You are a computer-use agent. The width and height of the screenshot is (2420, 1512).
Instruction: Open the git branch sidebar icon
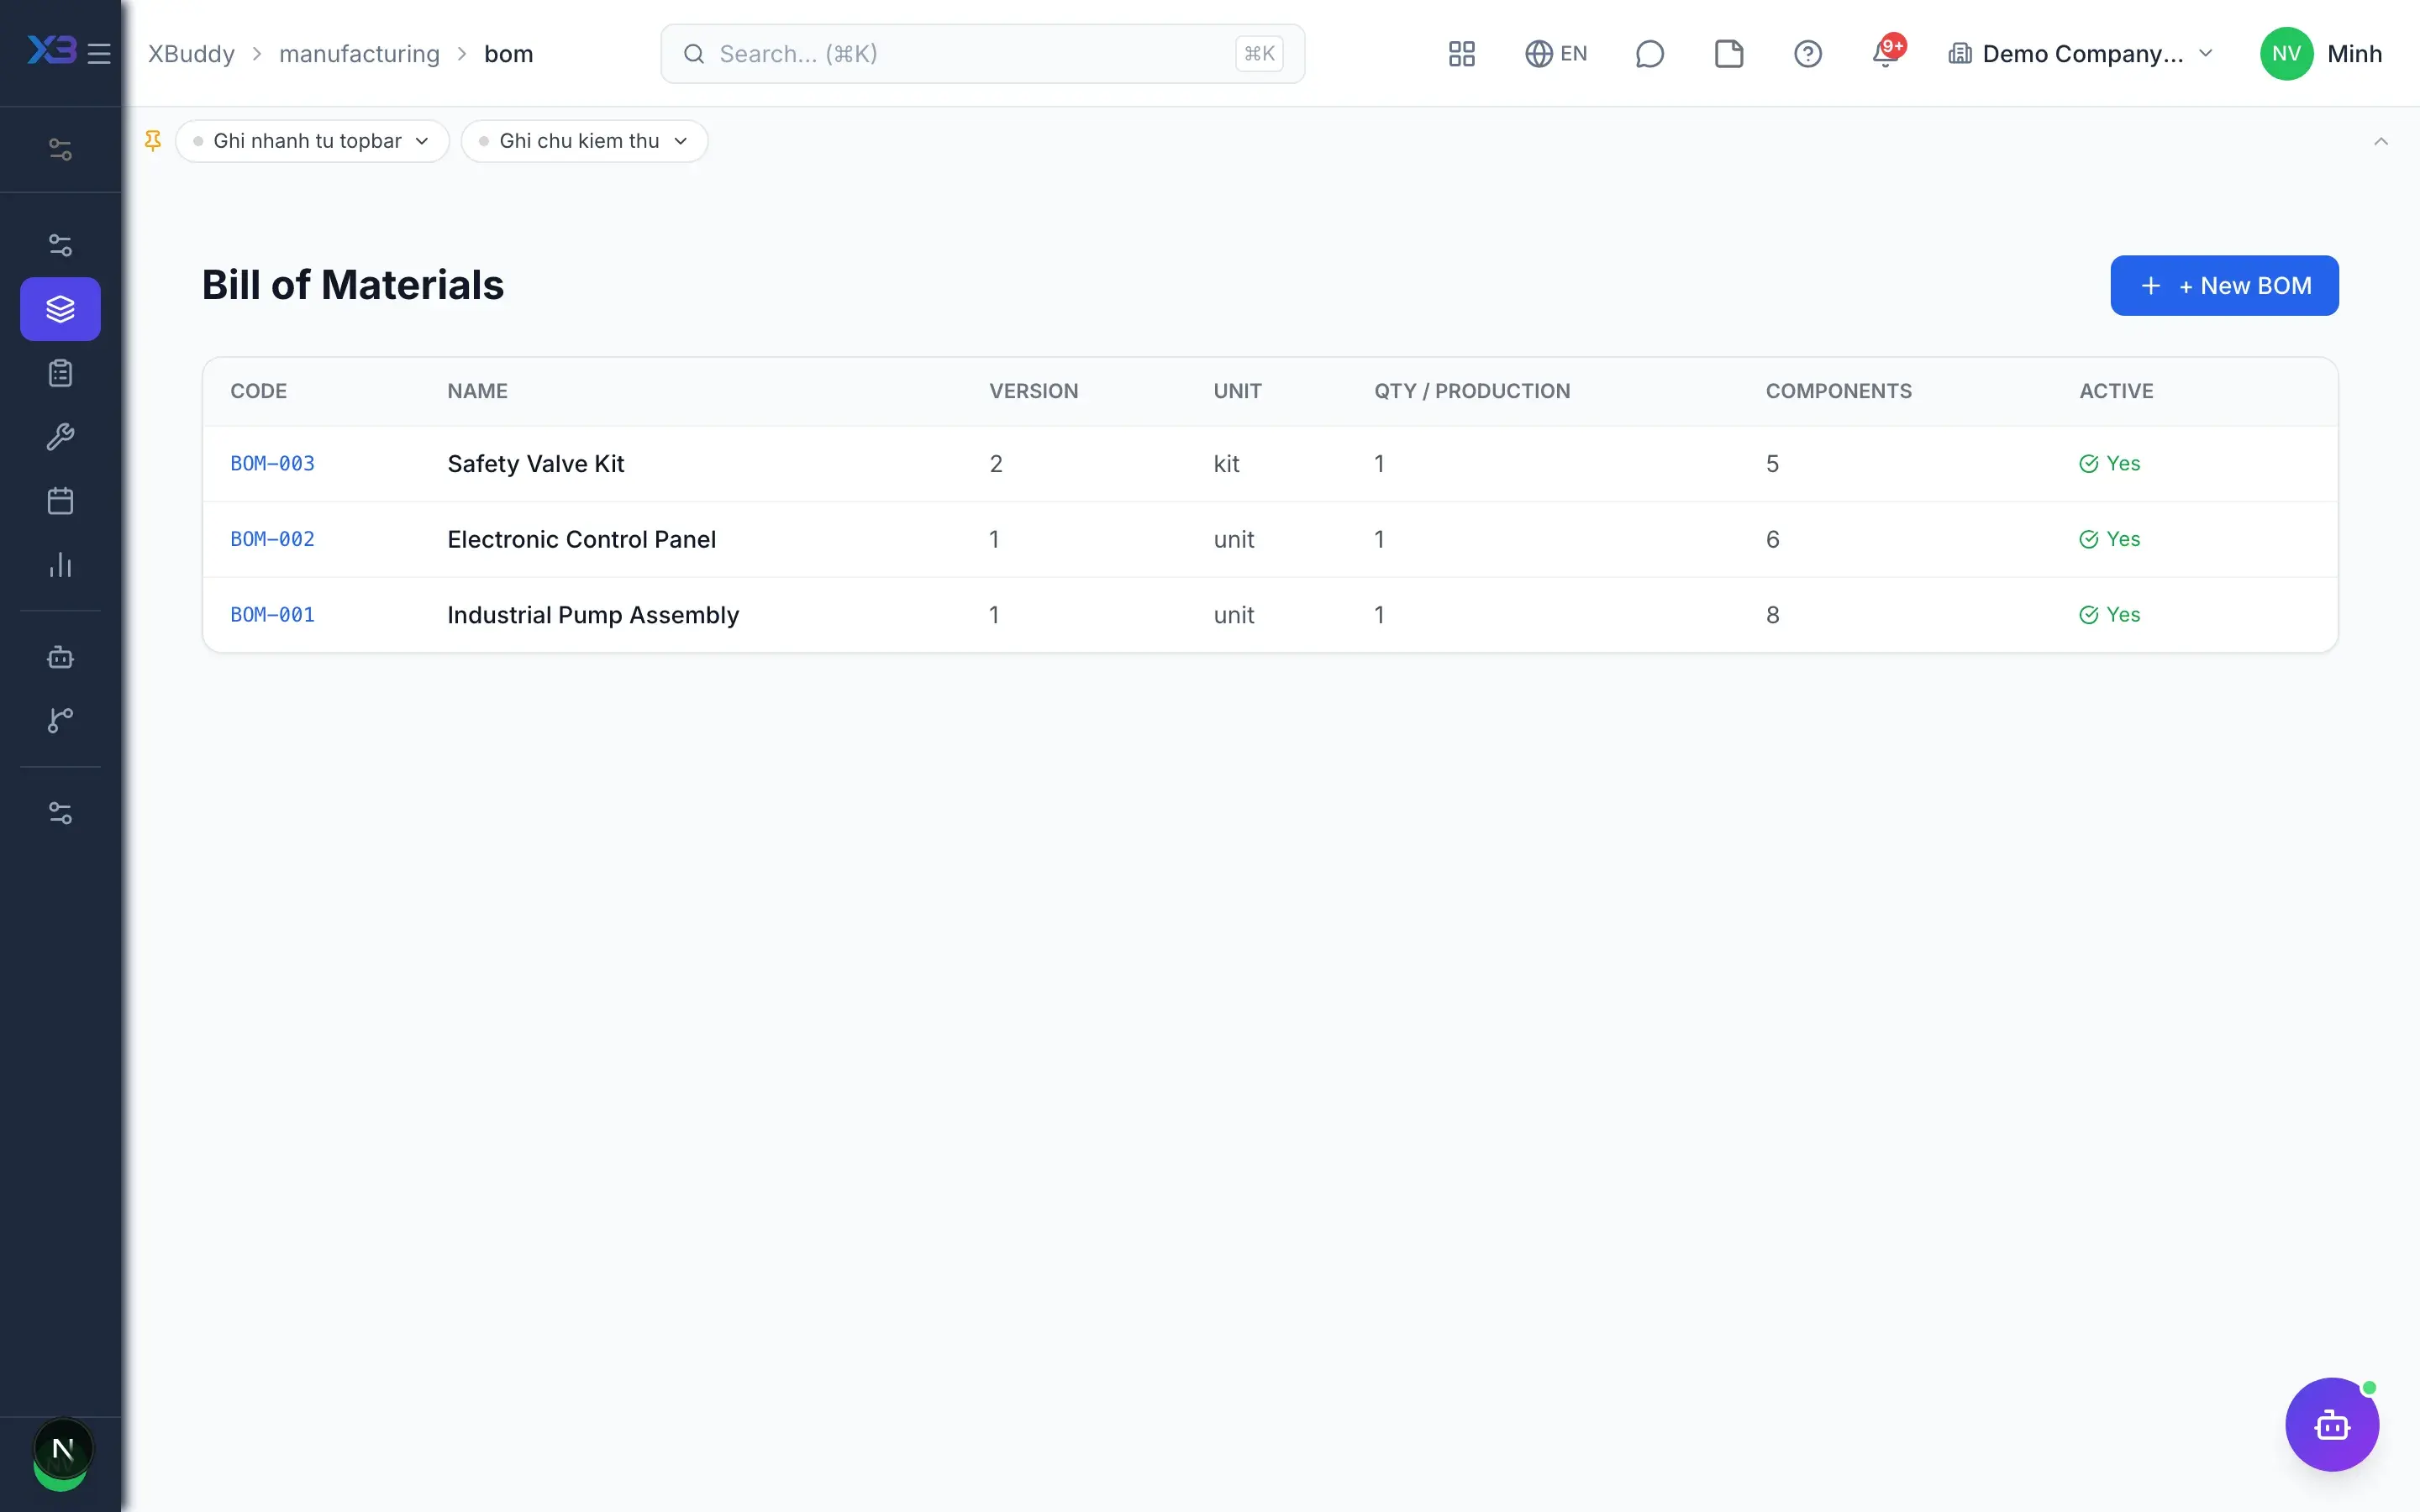(60, 720)
